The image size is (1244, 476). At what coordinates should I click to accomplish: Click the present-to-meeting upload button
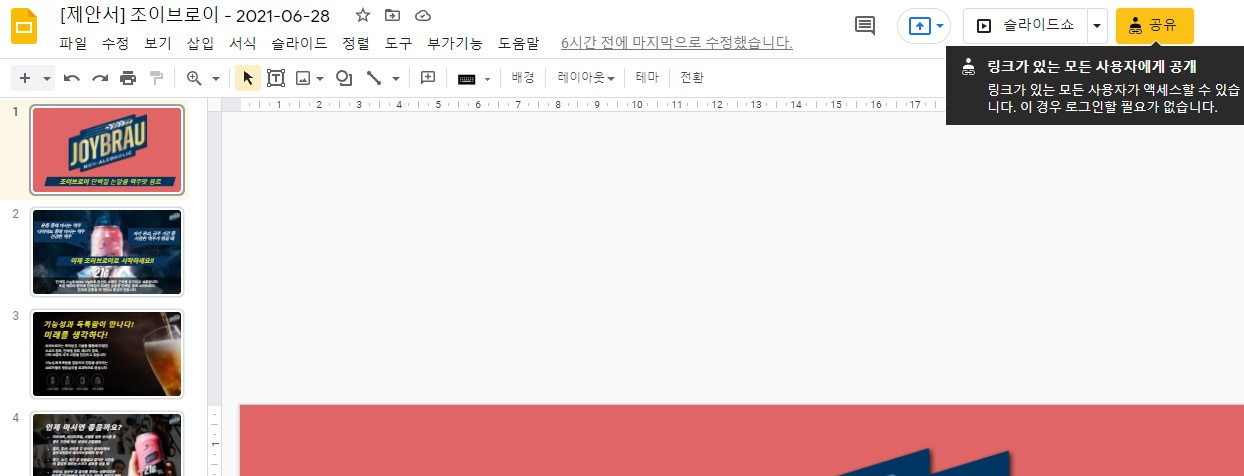(924, 25)
